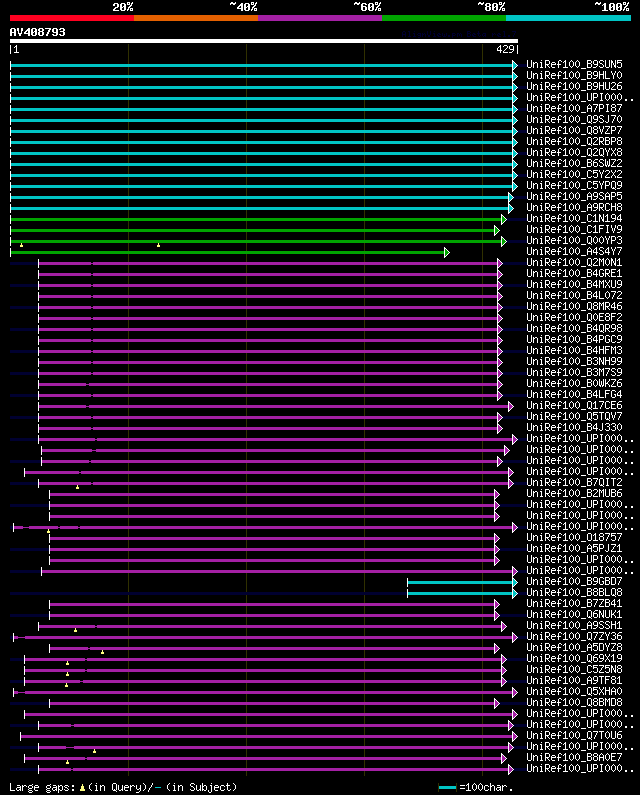Click the UniRef100_C1N194 entry
Screen dimensions: 640x795
(574, 219)
